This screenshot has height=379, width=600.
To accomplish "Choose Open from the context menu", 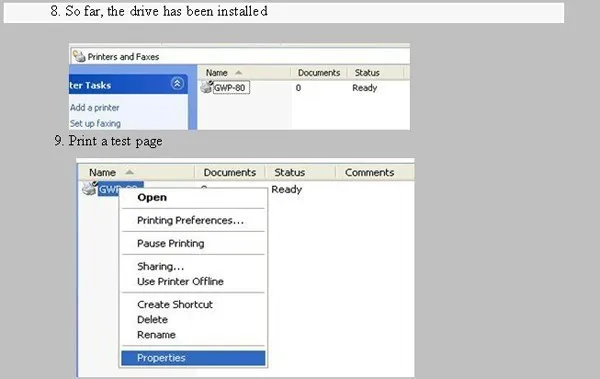I will (152, 198).
